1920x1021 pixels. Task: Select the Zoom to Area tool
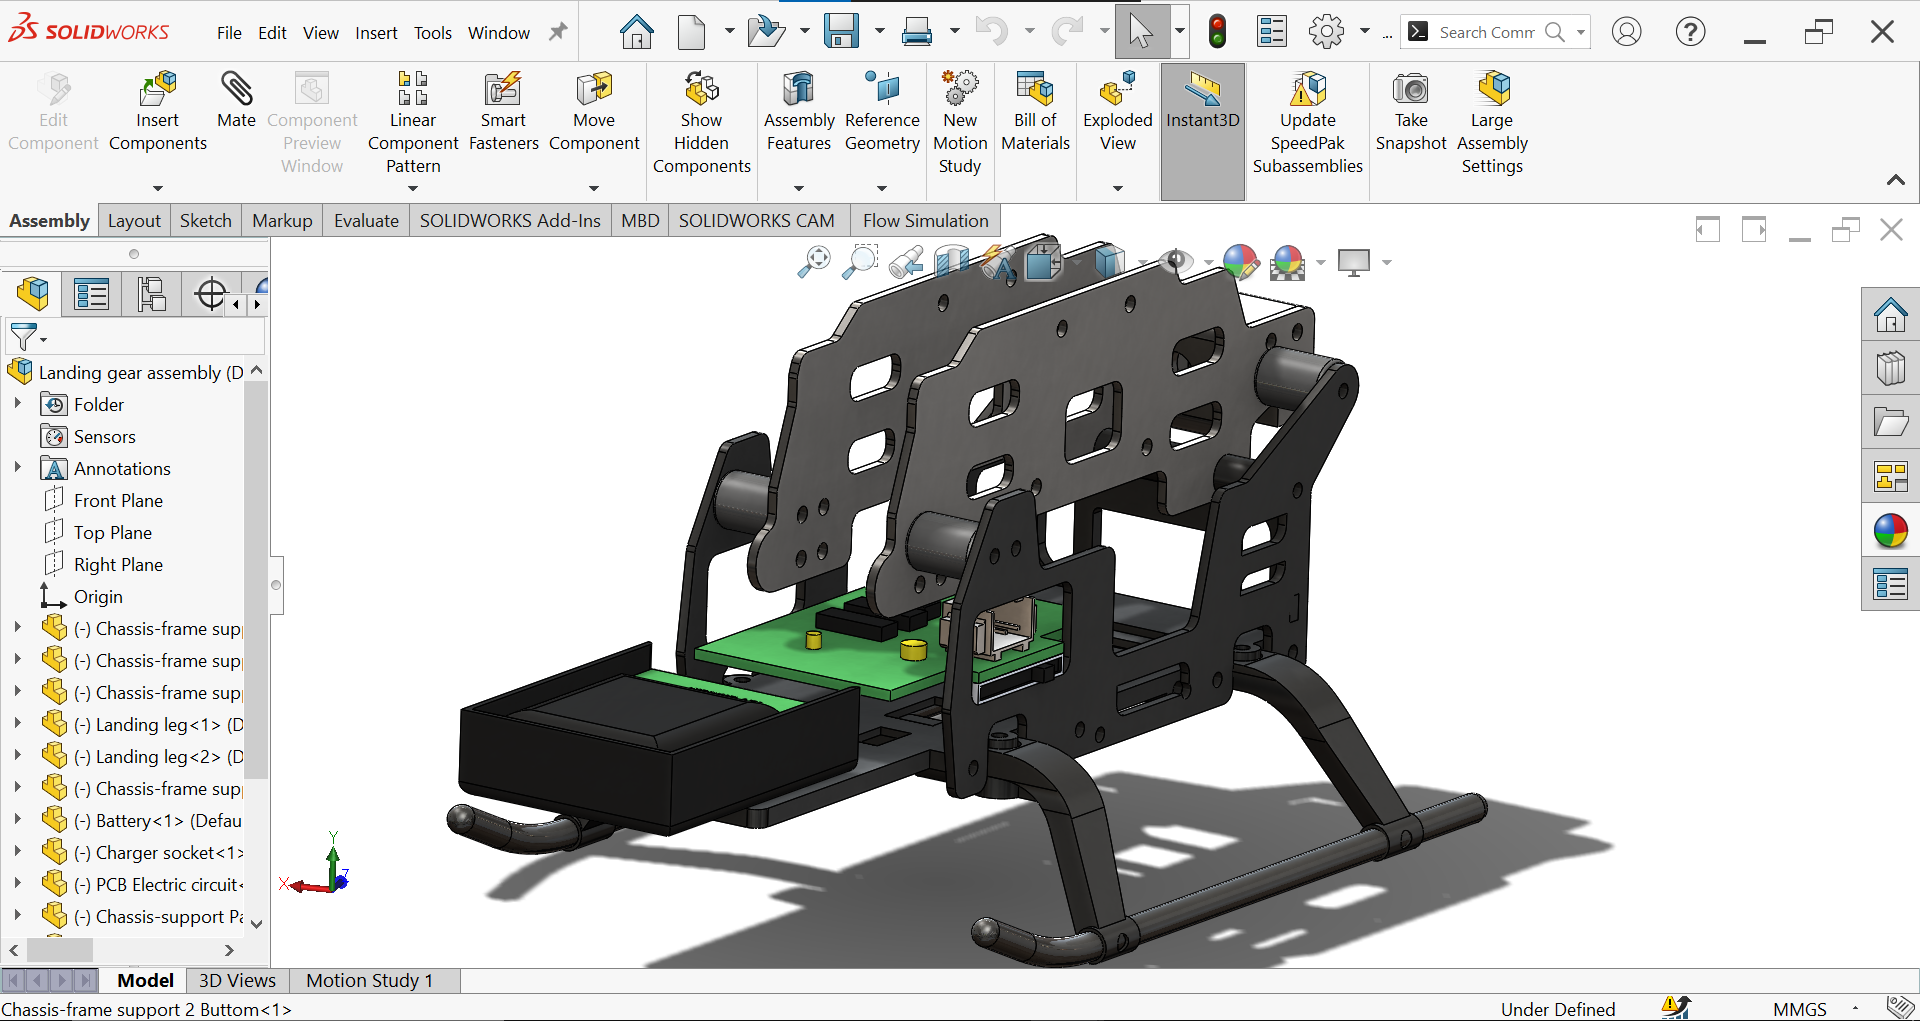pyautogui.click(x=860, y=262)
